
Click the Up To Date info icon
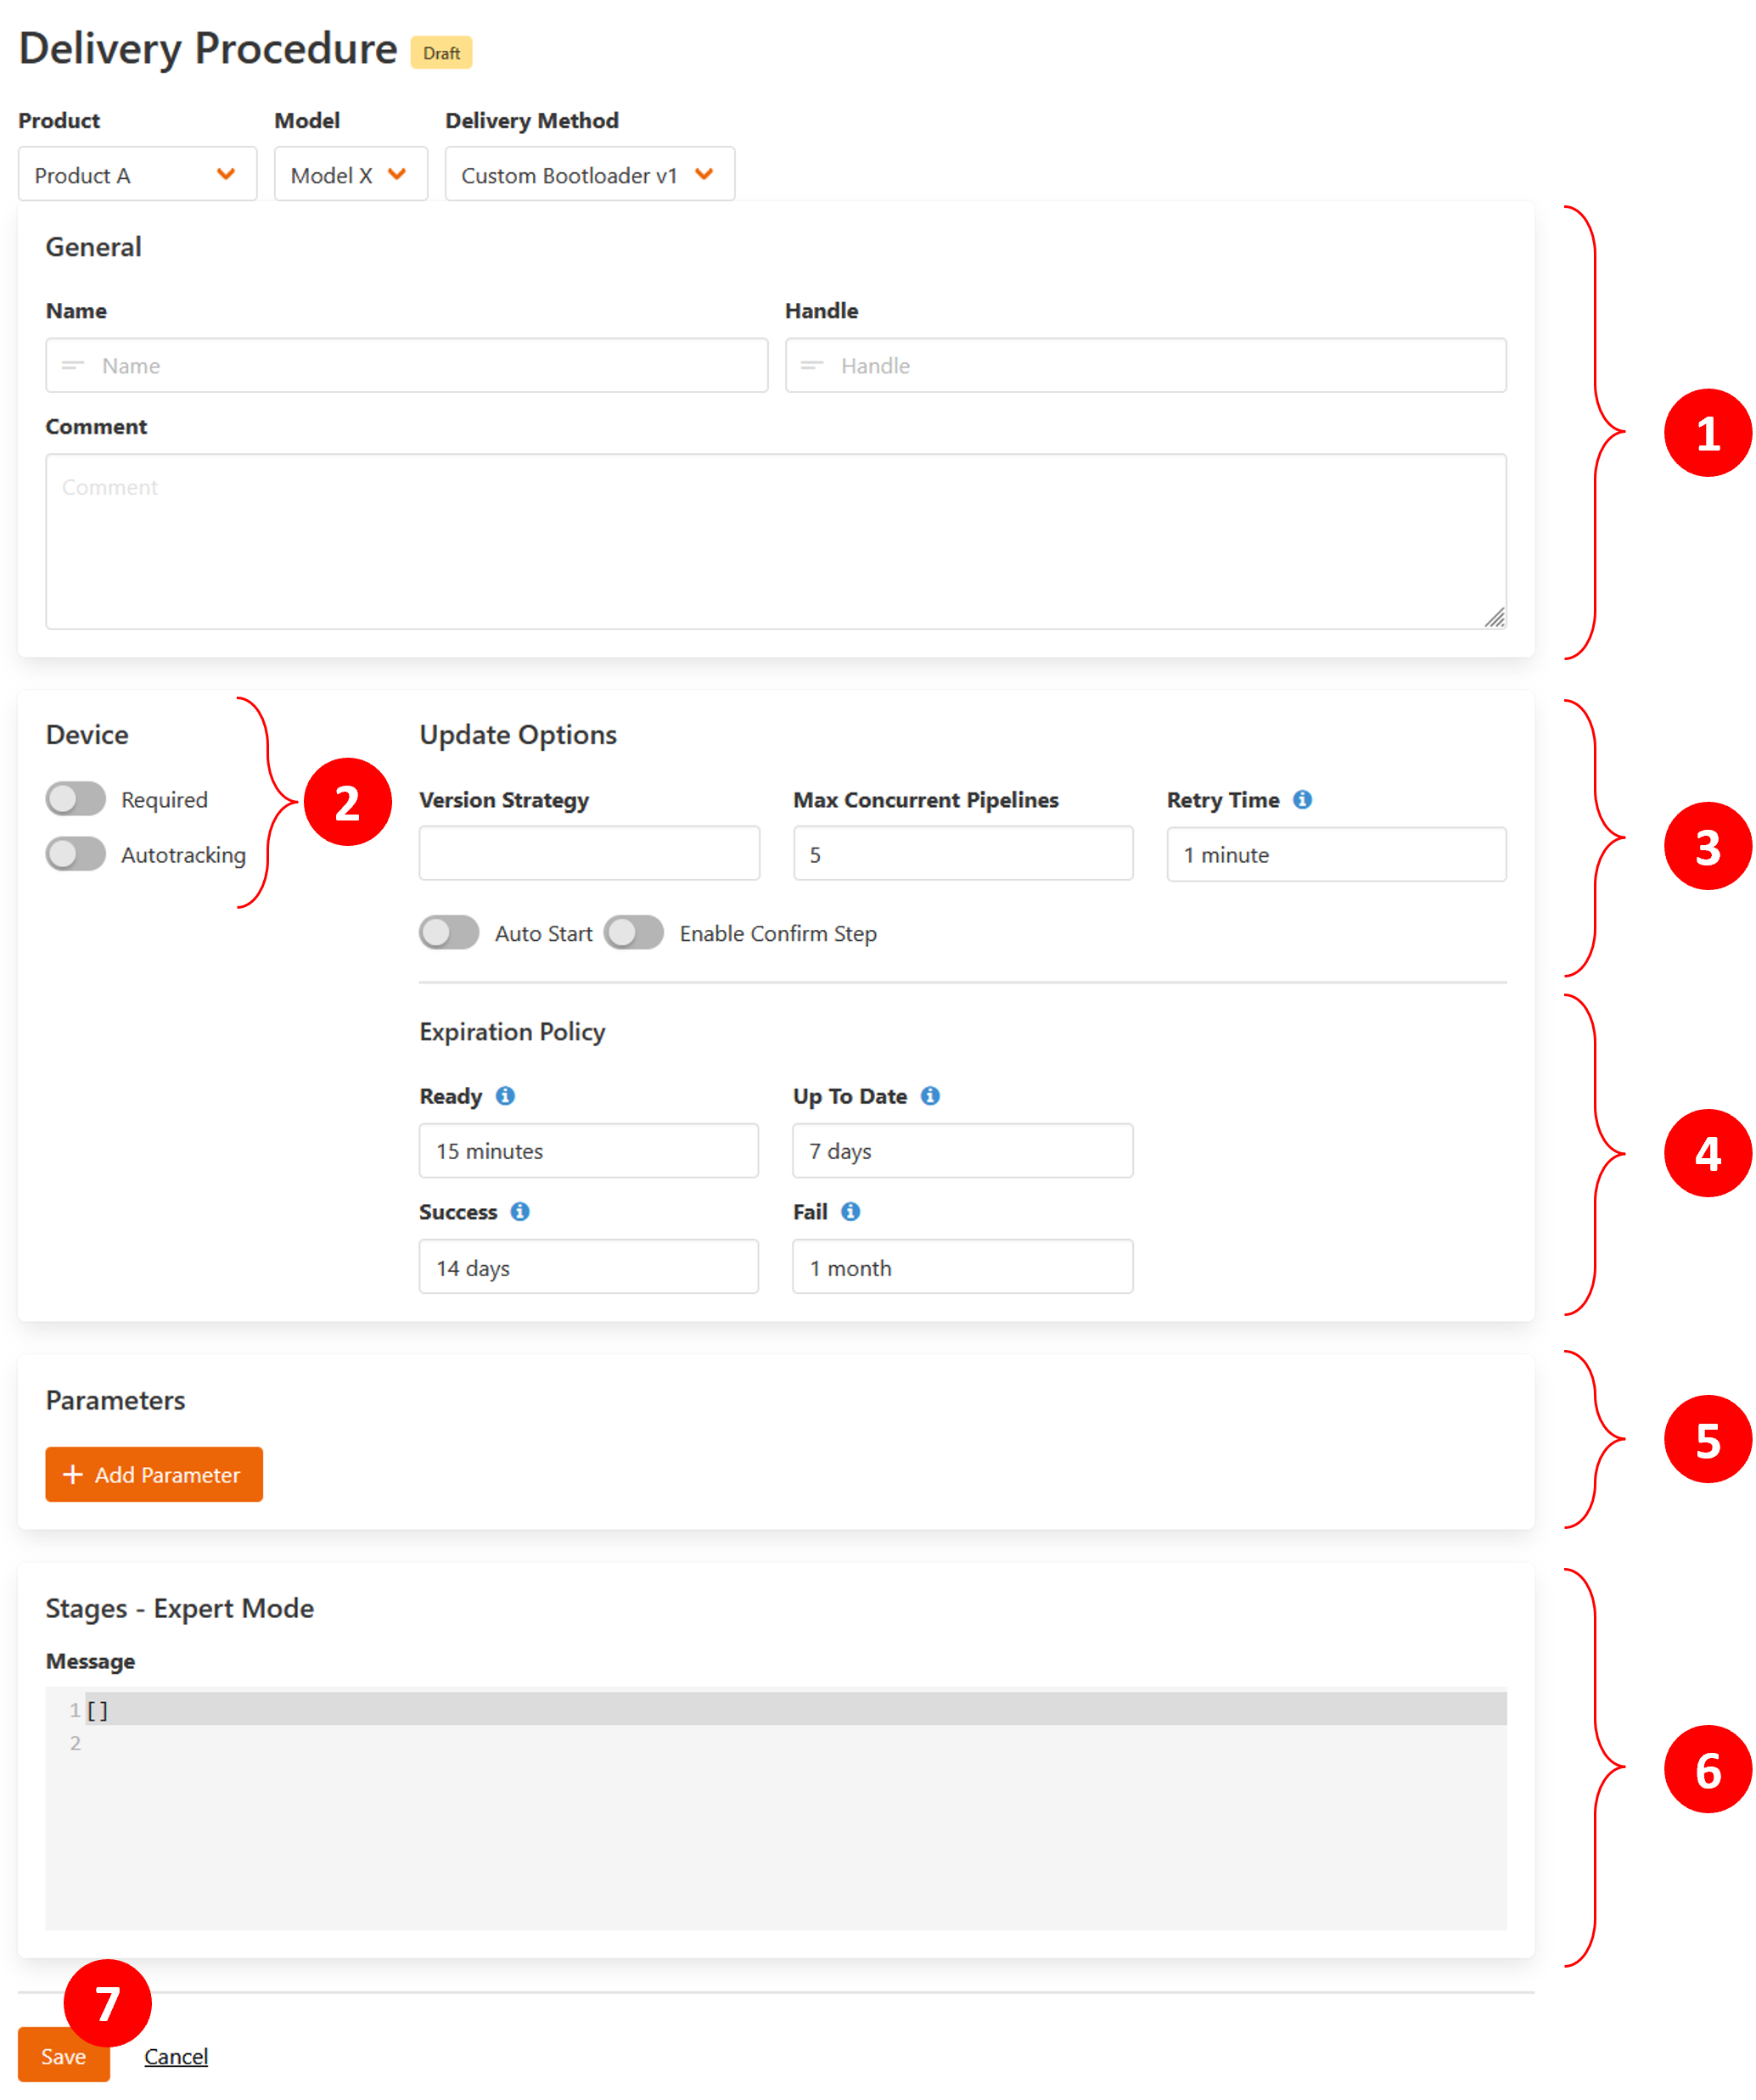[931, 1096]
